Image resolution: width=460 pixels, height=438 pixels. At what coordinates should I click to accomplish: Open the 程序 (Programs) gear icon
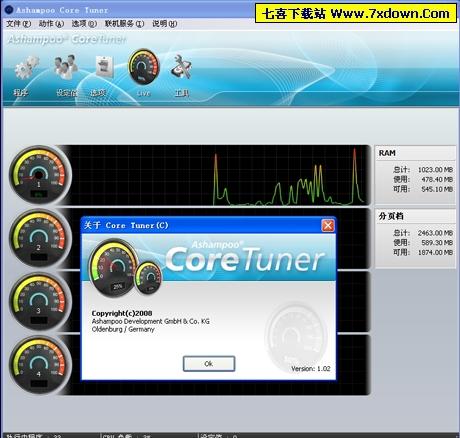click(26, 68)
